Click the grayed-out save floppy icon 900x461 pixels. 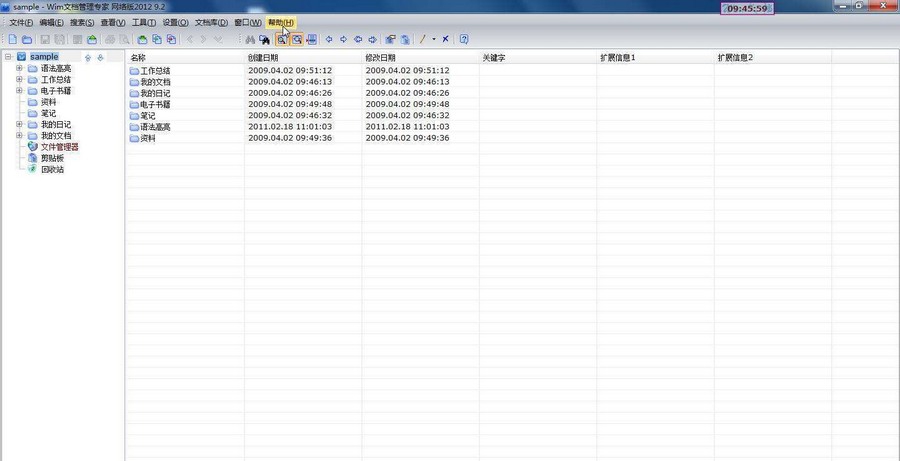coord(45,40)
